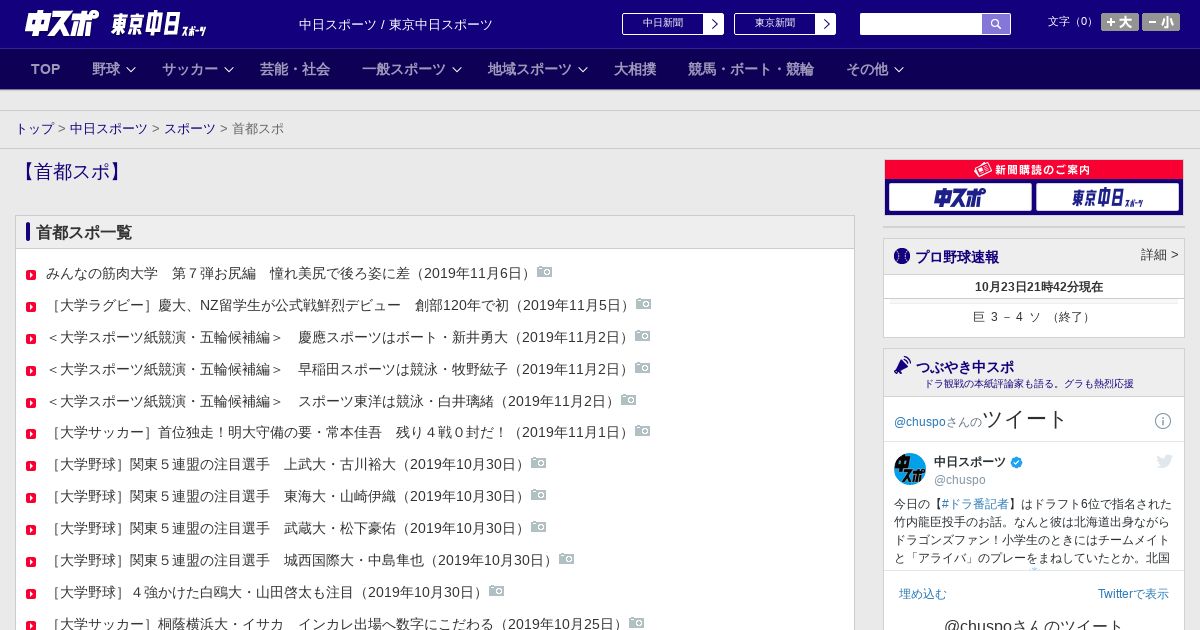The width and height of the screenshot is (1200, 630).
Task: Open the 東海大・山崎伊織 article
Action: [287, 496]
